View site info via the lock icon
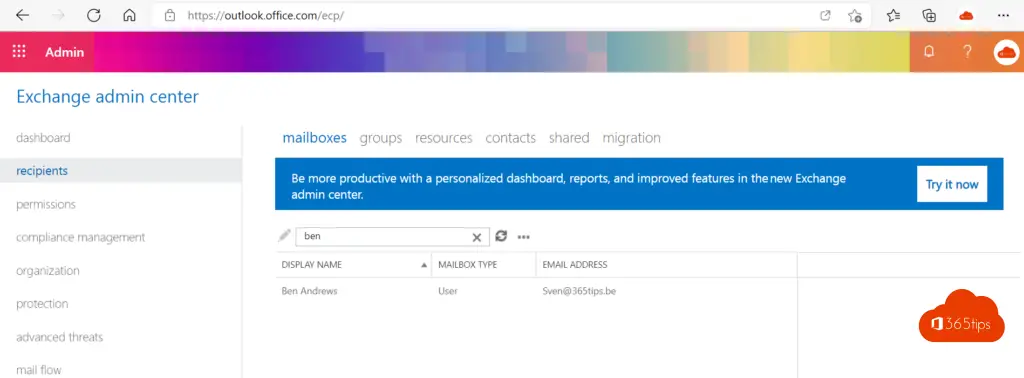This screenshot has height=378, width=1024. click(x=170, y=16)
